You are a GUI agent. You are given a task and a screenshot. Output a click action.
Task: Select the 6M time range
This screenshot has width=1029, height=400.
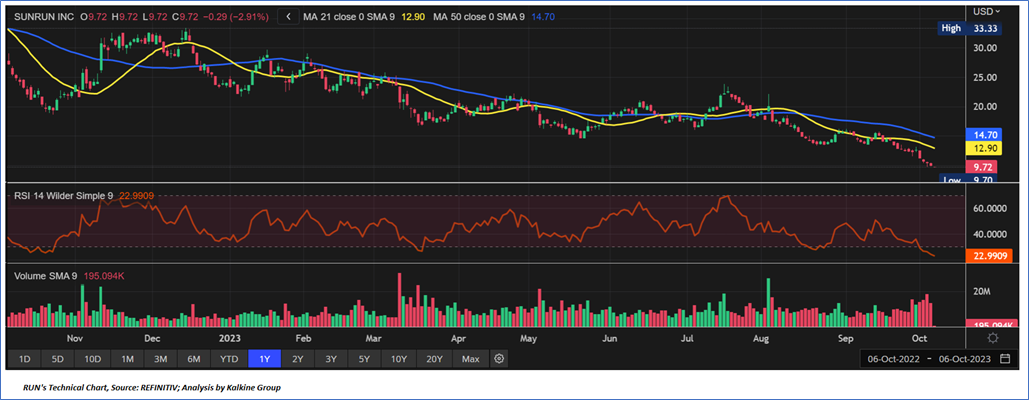[x=194, y=359]
